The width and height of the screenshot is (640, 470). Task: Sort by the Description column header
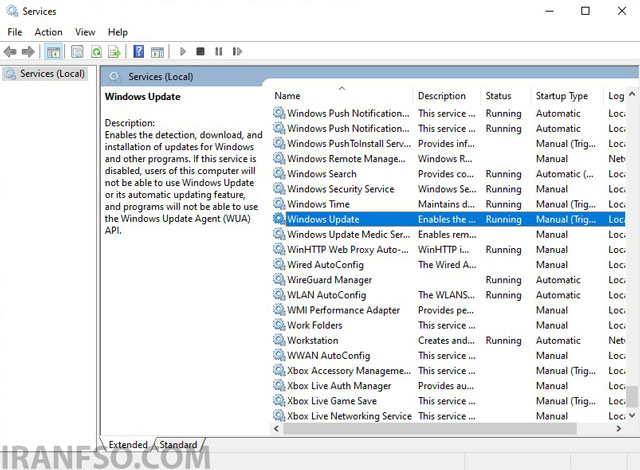click(x=447, y=96)
